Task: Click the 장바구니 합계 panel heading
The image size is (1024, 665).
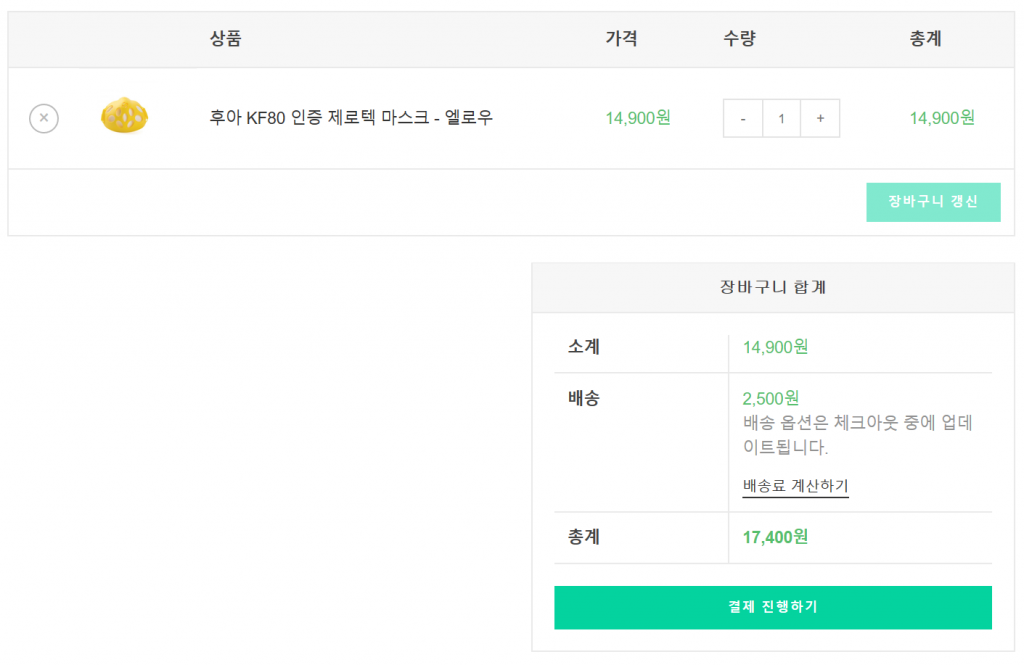Action: click(x=773, y=287)
